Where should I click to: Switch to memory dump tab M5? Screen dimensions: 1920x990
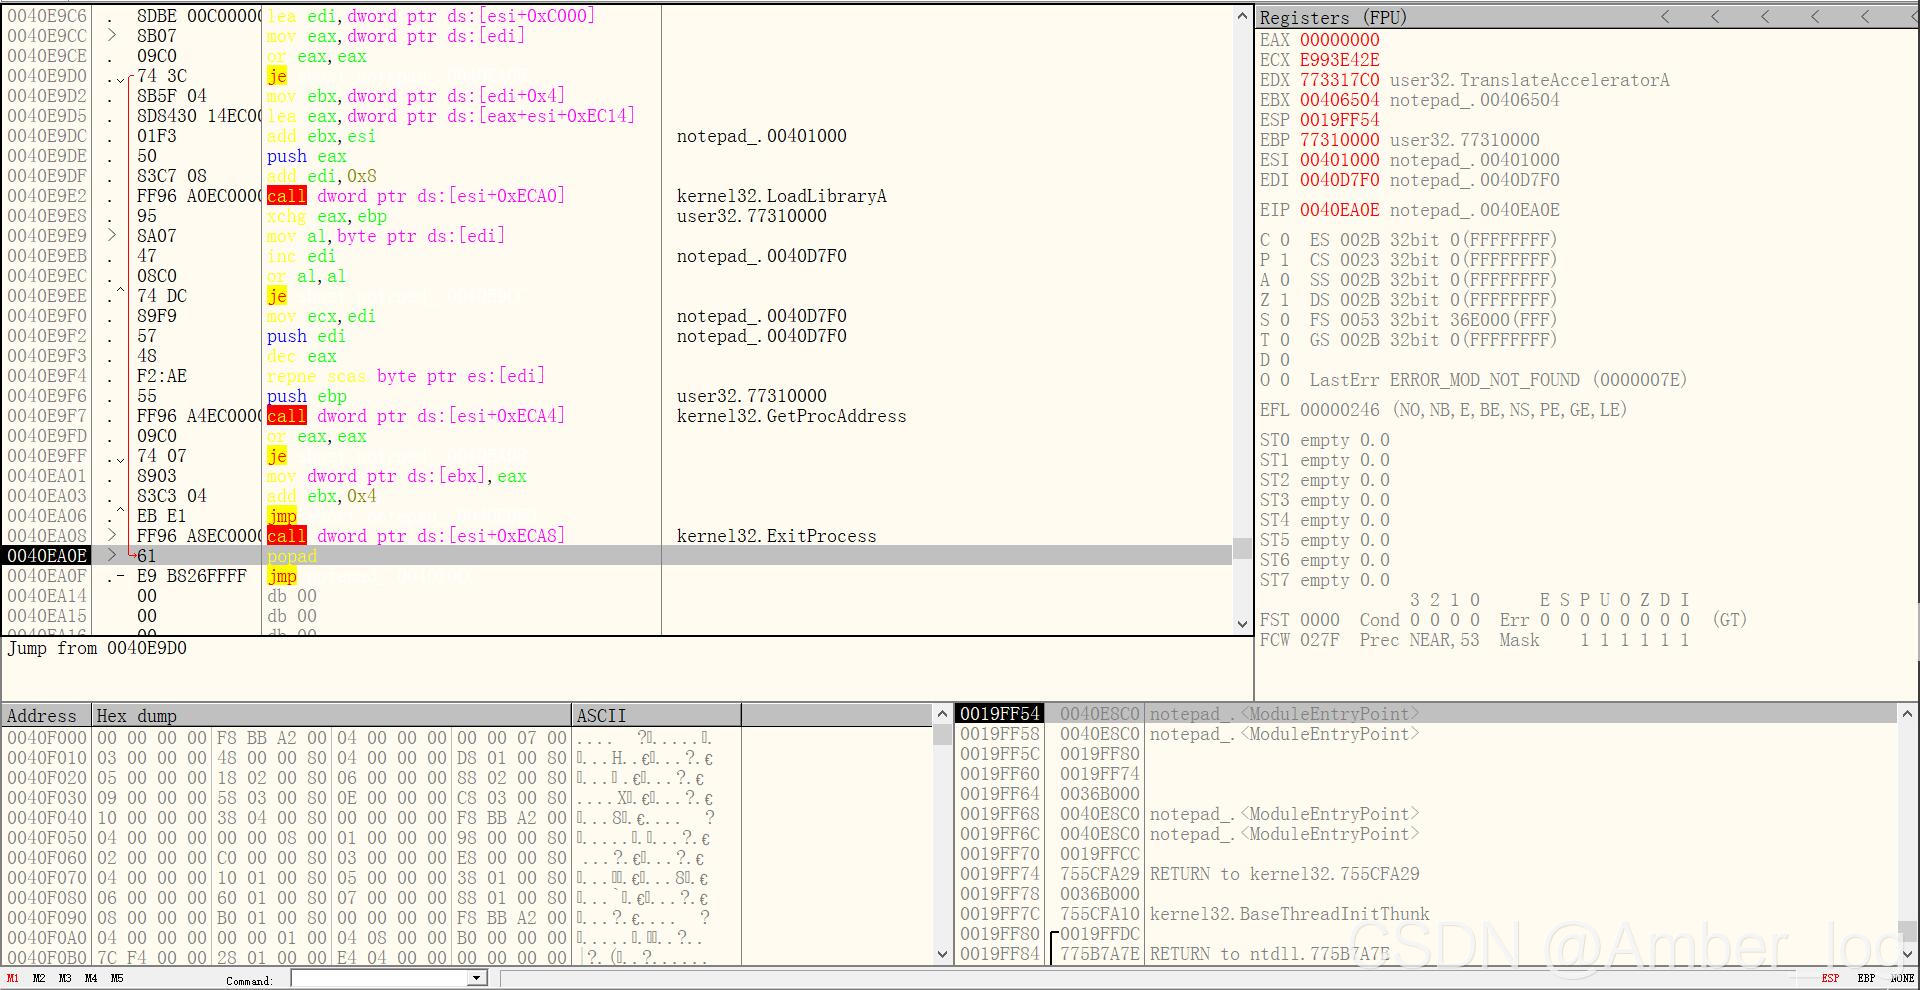[x=117, y=979]
